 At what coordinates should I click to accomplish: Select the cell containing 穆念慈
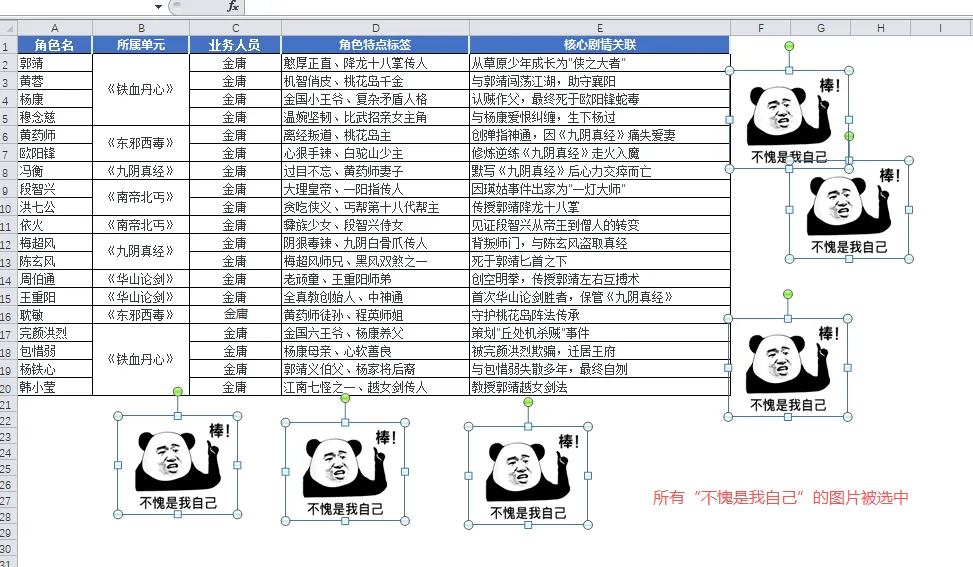pos(55,117)
